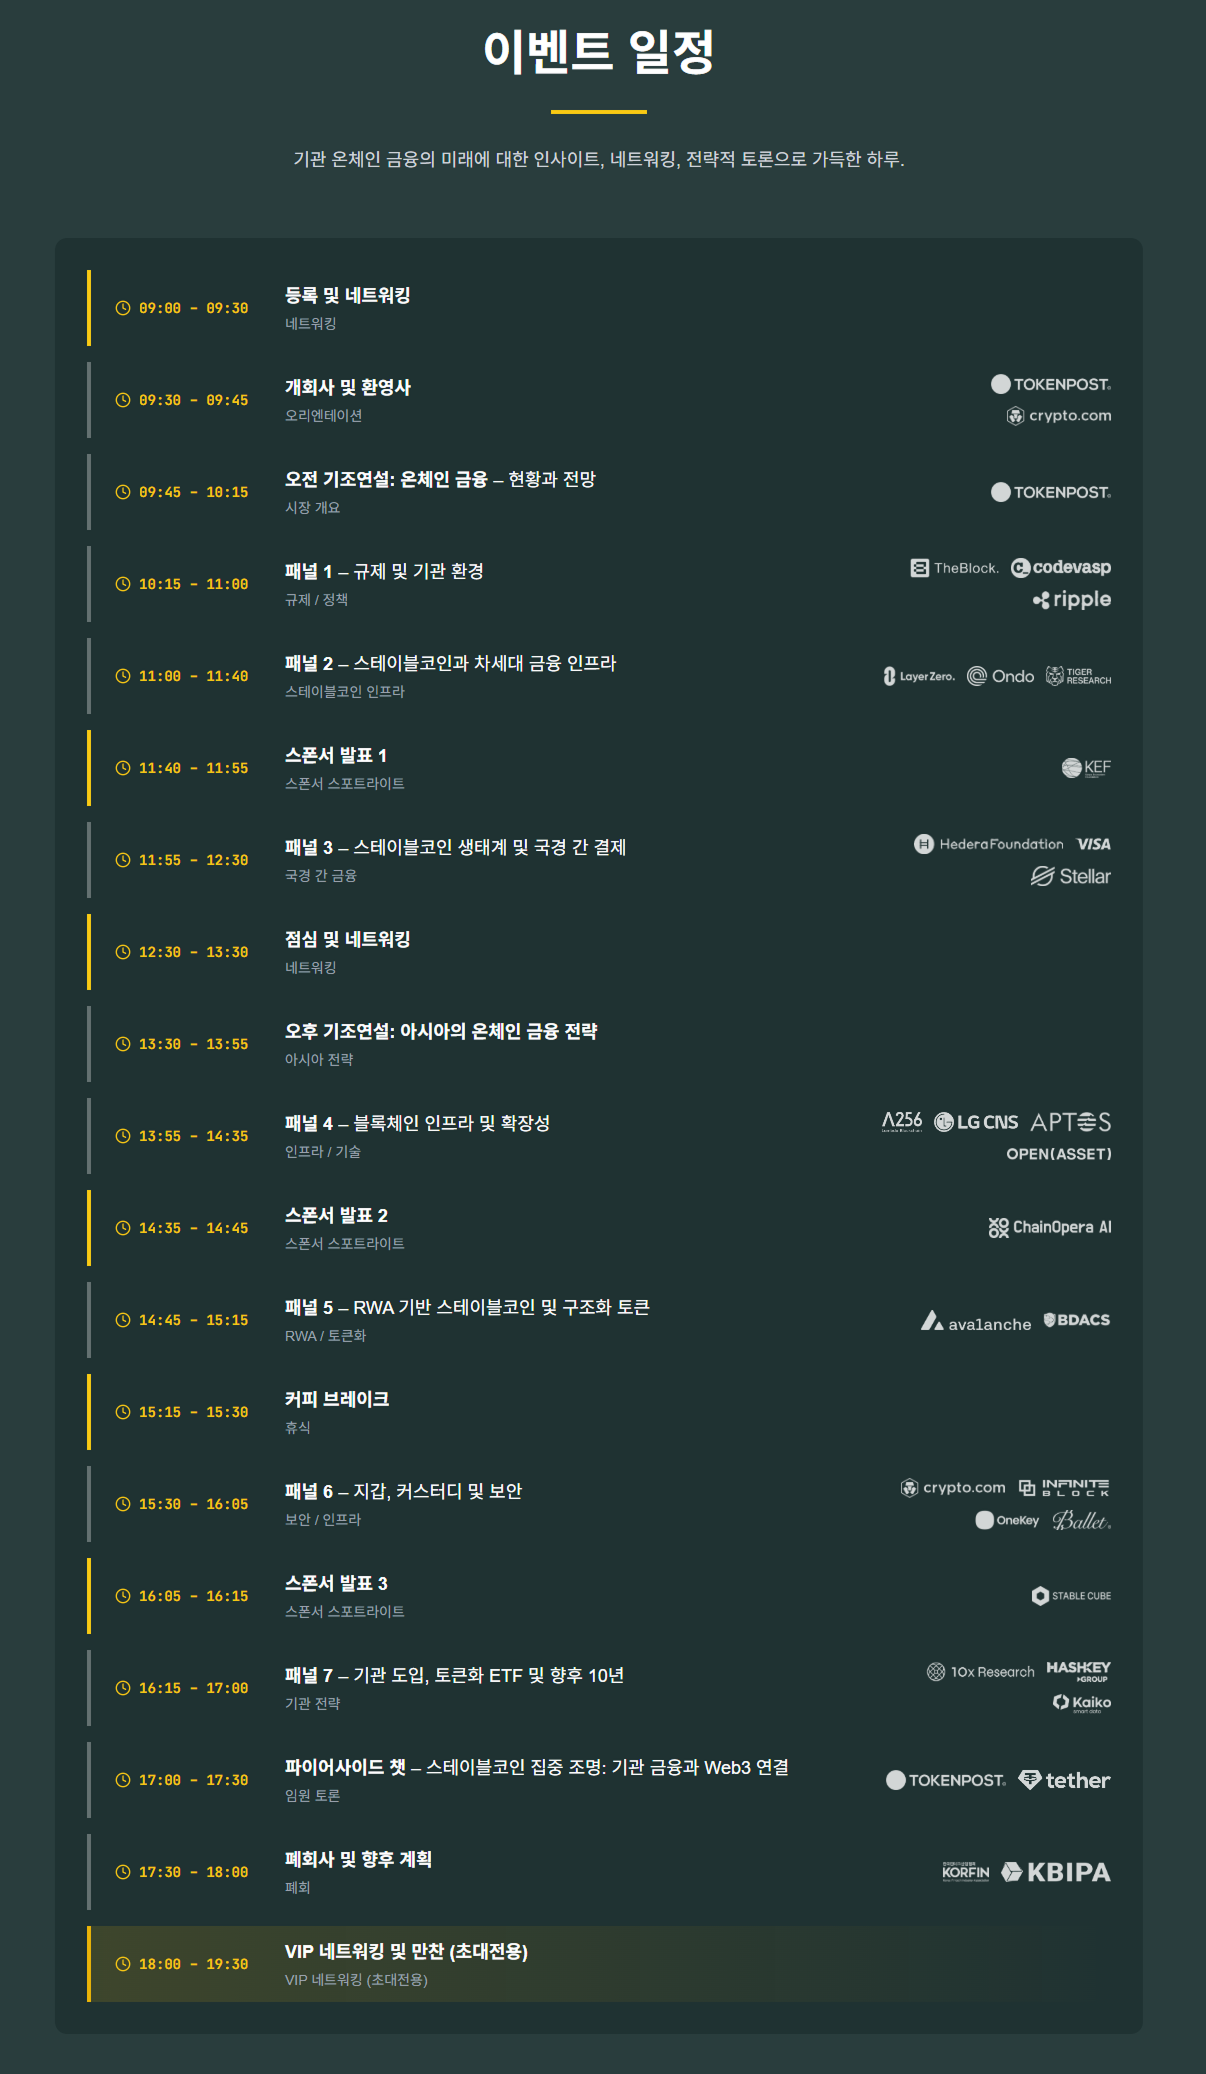Select the VIP 네트워킹 및 만찬 highlighted row
The height and width of the screenshot is (2074, 1206).
click(x=599, y=1964)
